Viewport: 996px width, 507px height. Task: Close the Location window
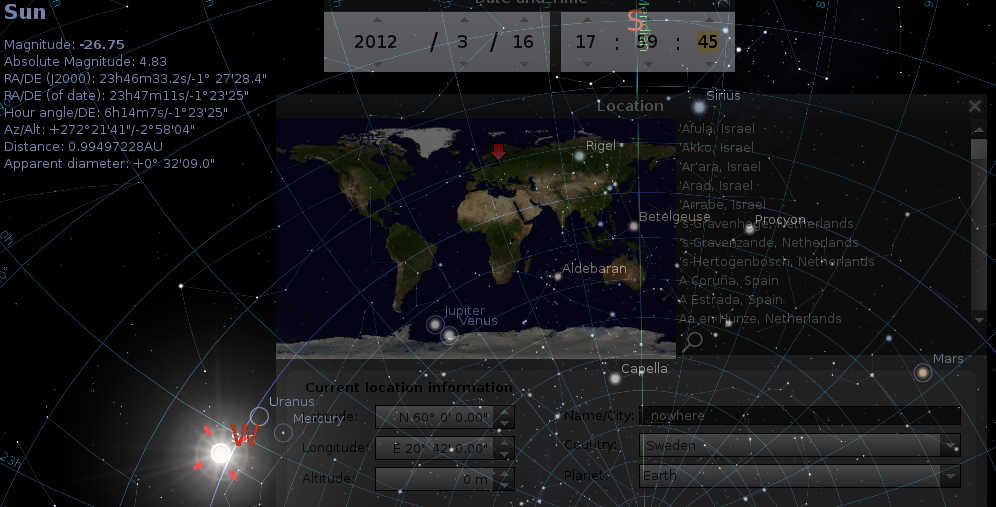[x=975, y=106]
